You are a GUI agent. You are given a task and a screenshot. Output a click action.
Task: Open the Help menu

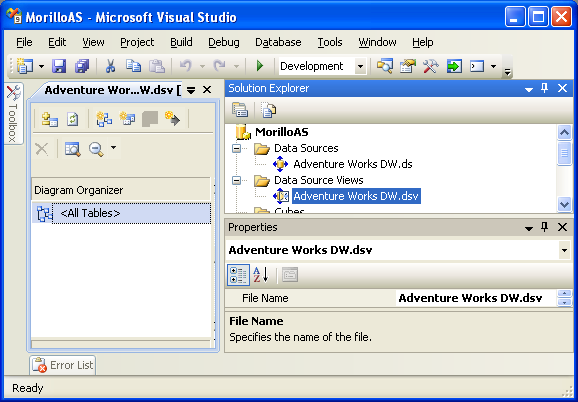pyautogui.click(x=423, y=42)
